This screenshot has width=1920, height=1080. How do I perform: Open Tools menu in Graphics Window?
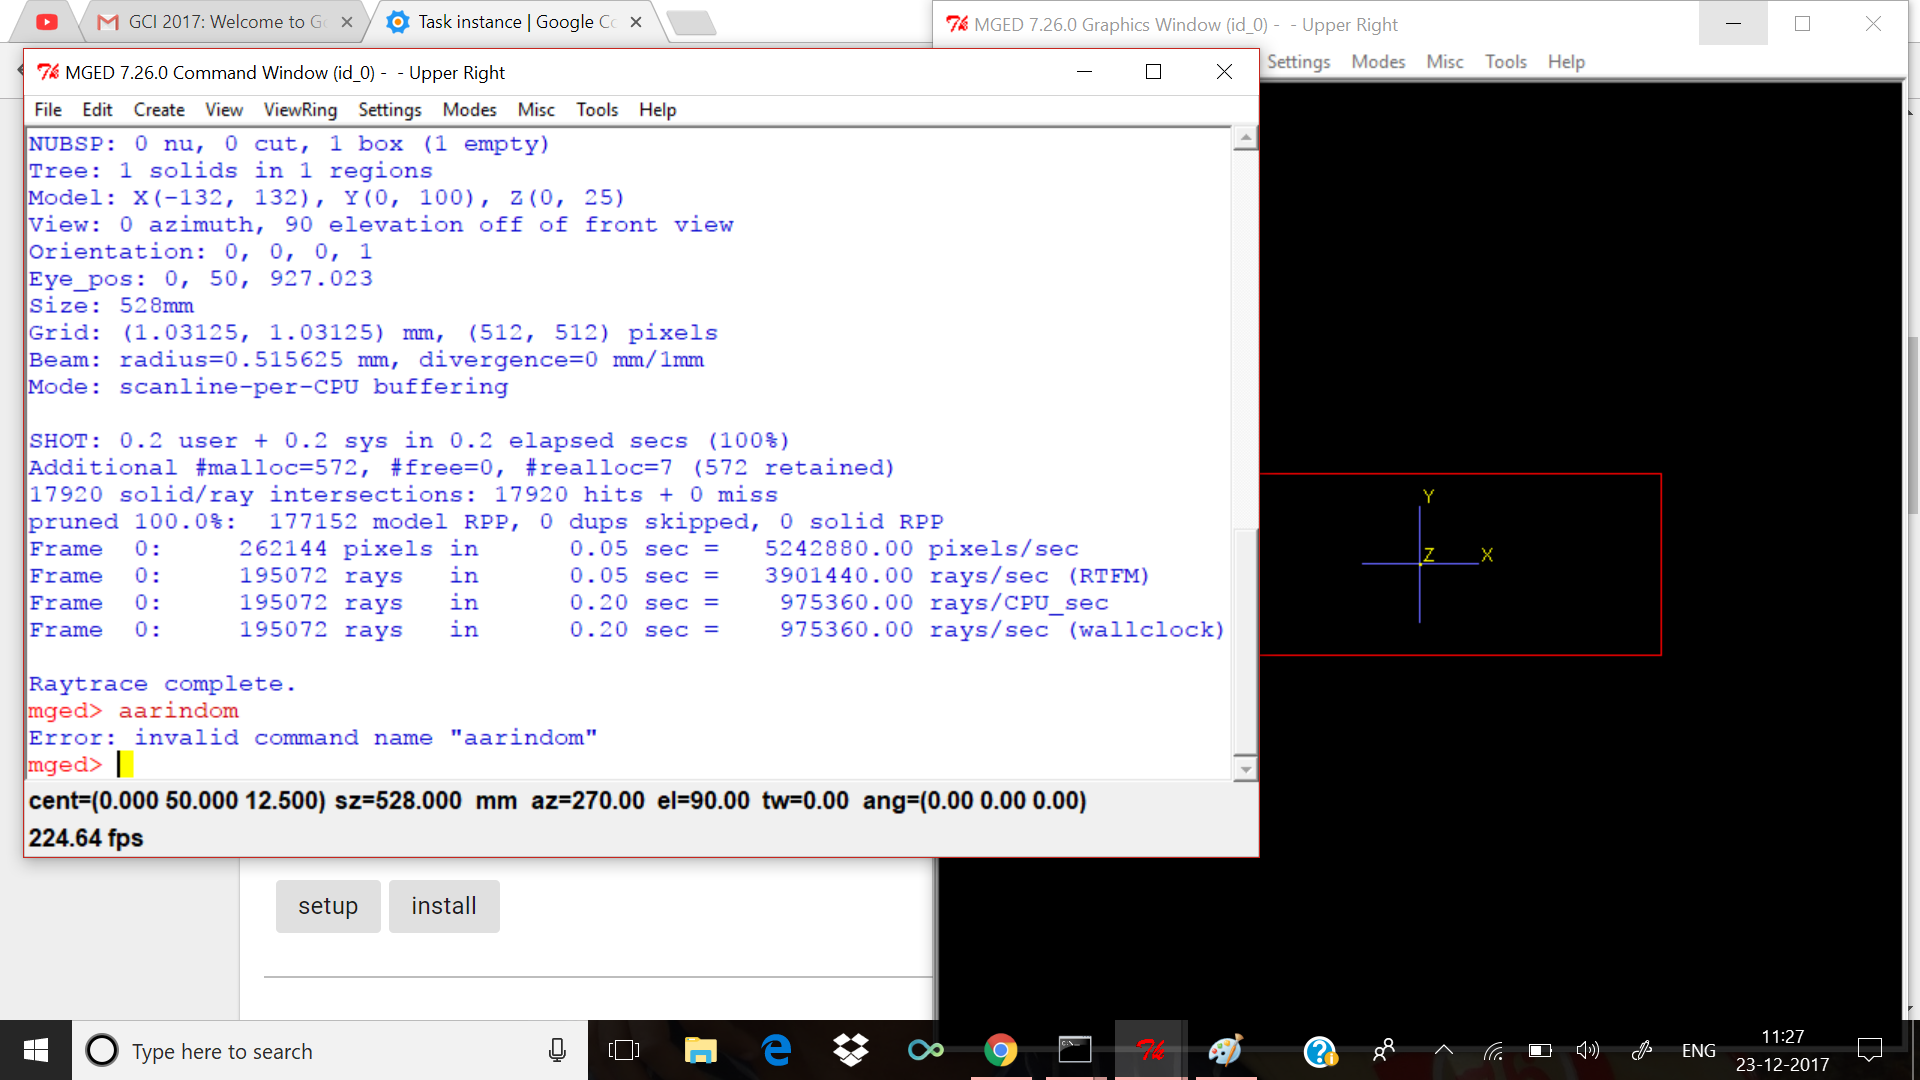coord(1506,62)
